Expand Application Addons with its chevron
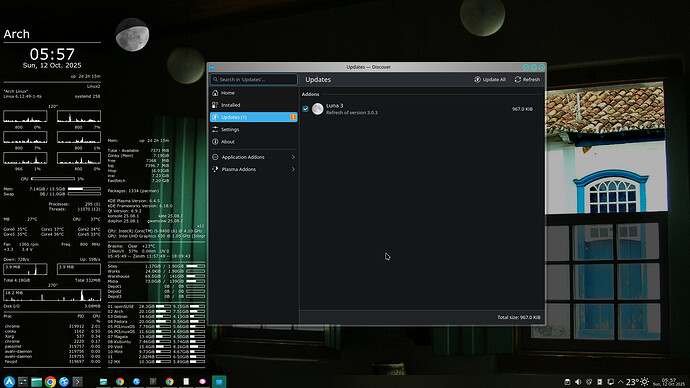The width and height of the screenshot is (690, 388). click(x=293, y=157)
